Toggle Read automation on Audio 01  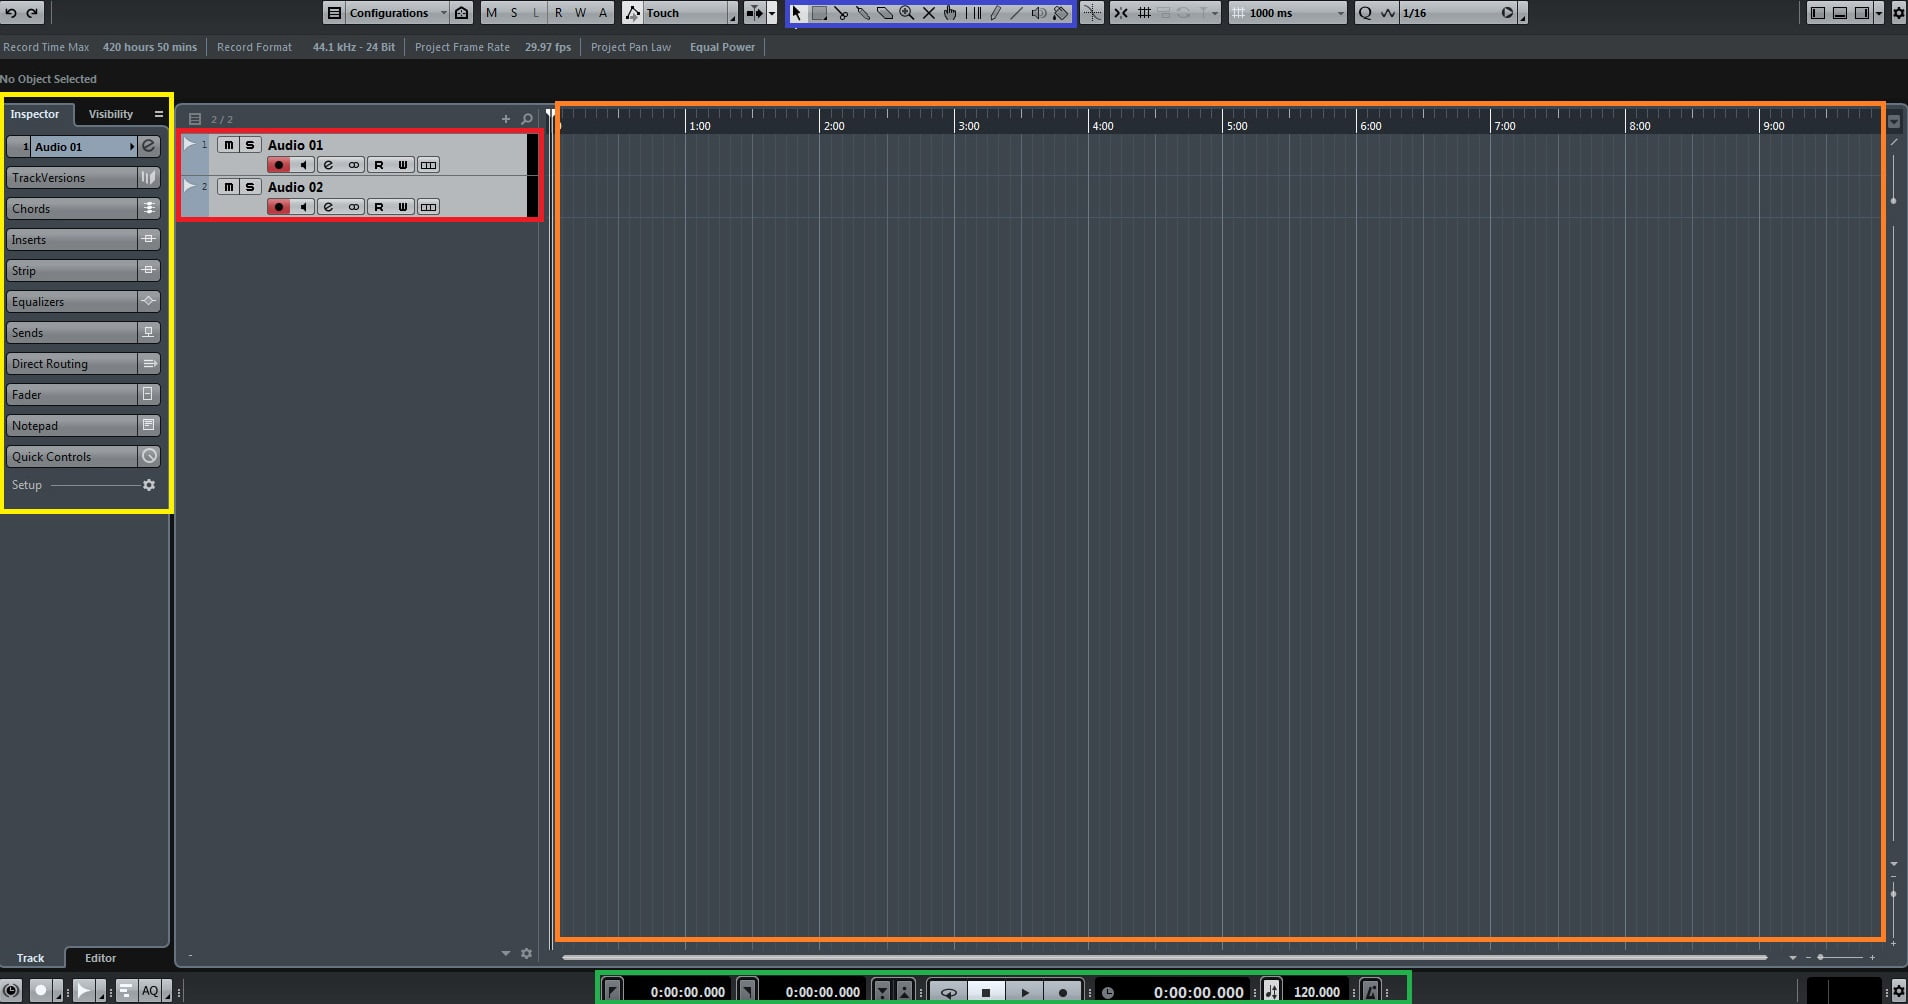pyautogui.click(x=378, y=165)
